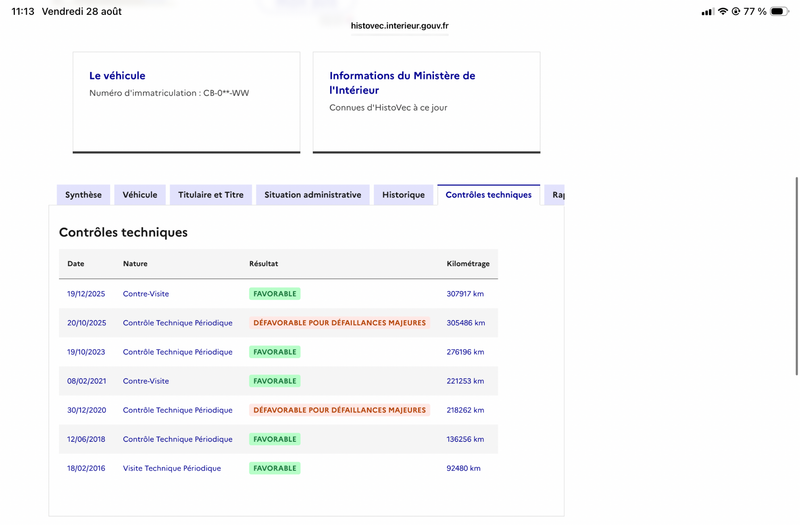This screenshot has width=800, height=525.
Task: Click the Résultat column header
Action: point(264,264)
